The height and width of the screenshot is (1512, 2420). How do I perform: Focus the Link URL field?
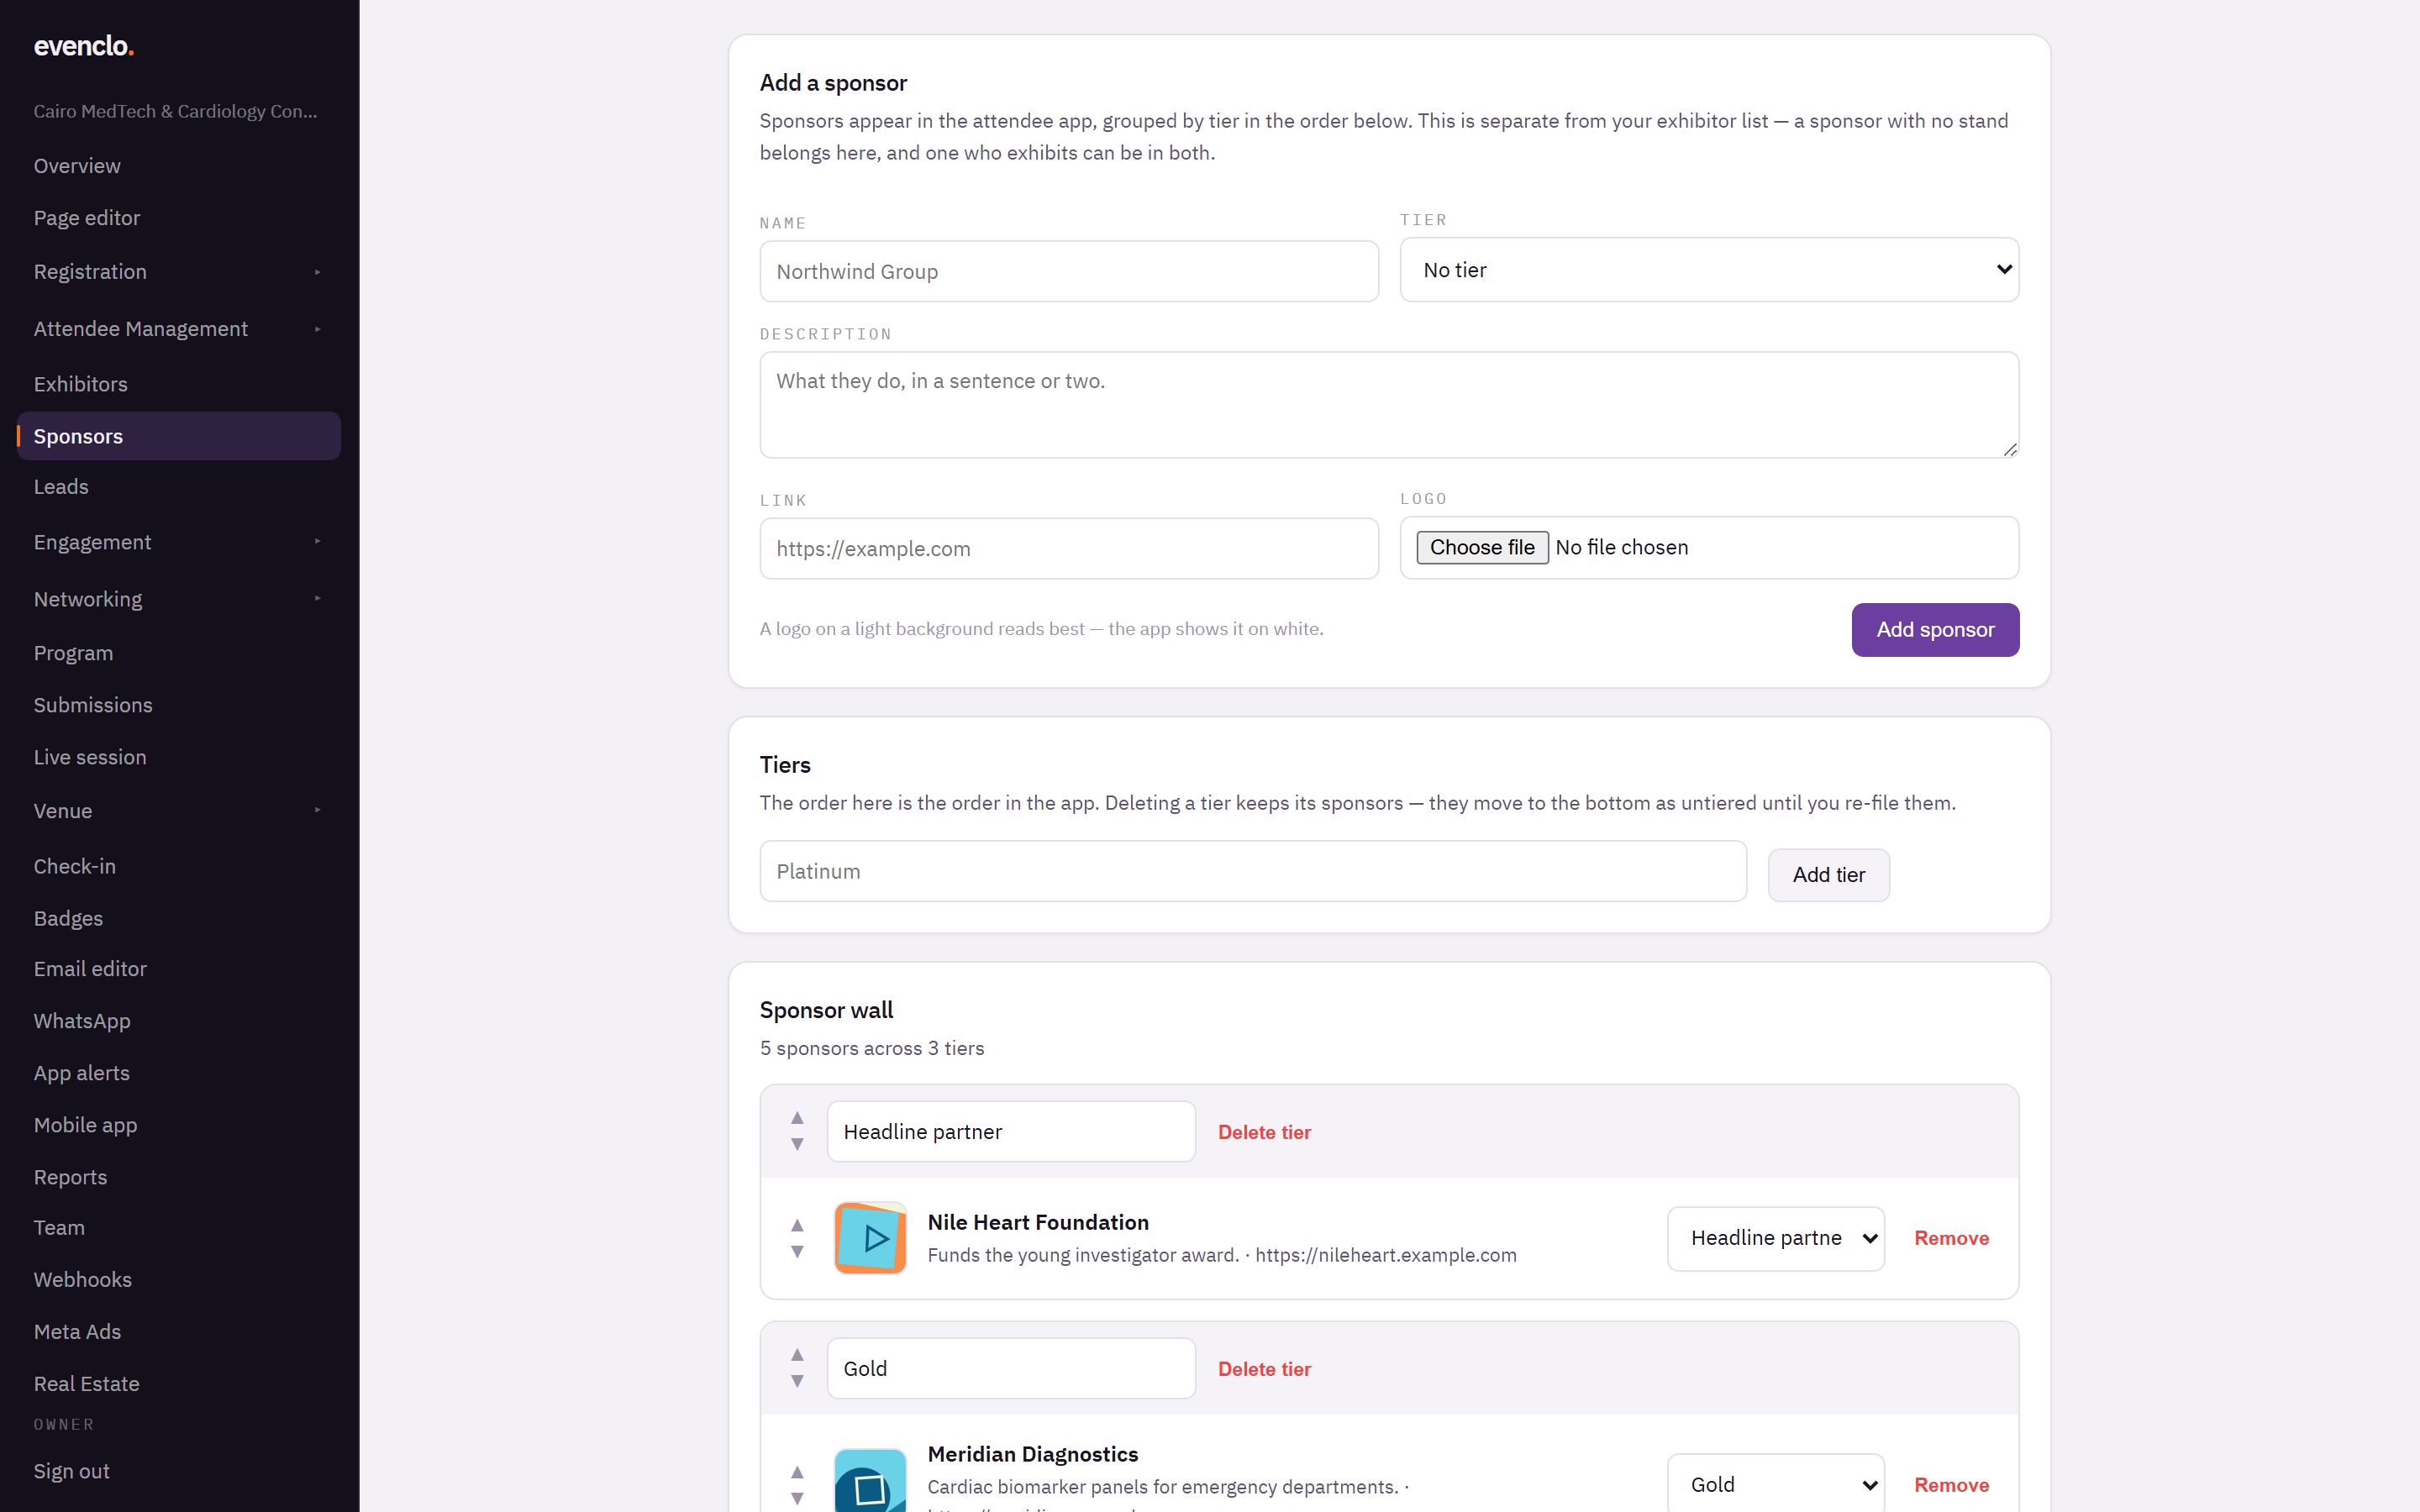coord(1069,548)
